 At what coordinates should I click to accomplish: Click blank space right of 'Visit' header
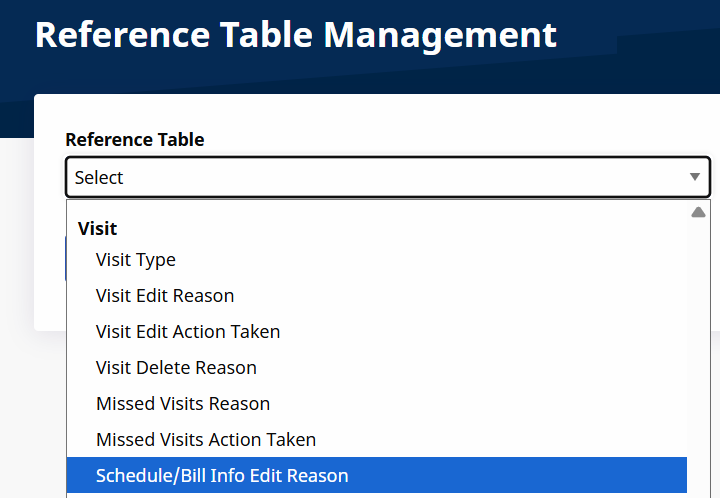[400, 229]
